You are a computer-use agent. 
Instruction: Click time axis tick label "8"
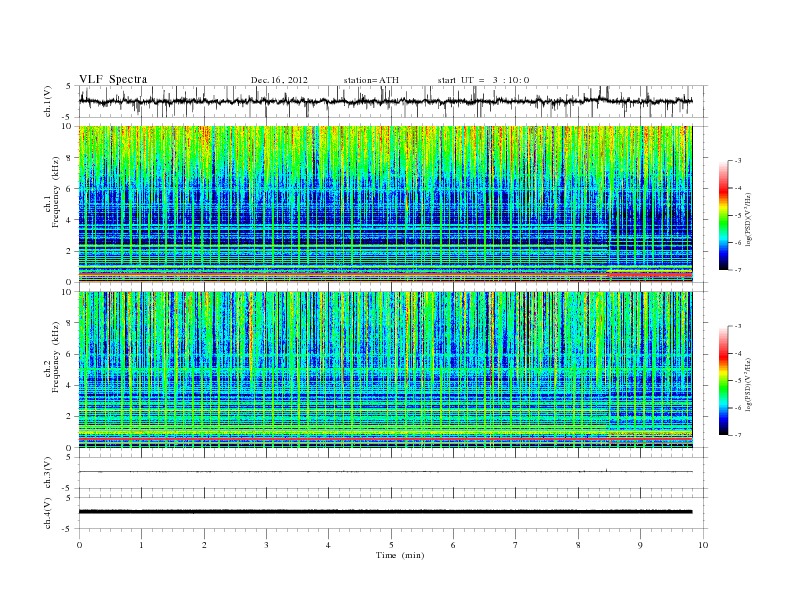[578, 545]
